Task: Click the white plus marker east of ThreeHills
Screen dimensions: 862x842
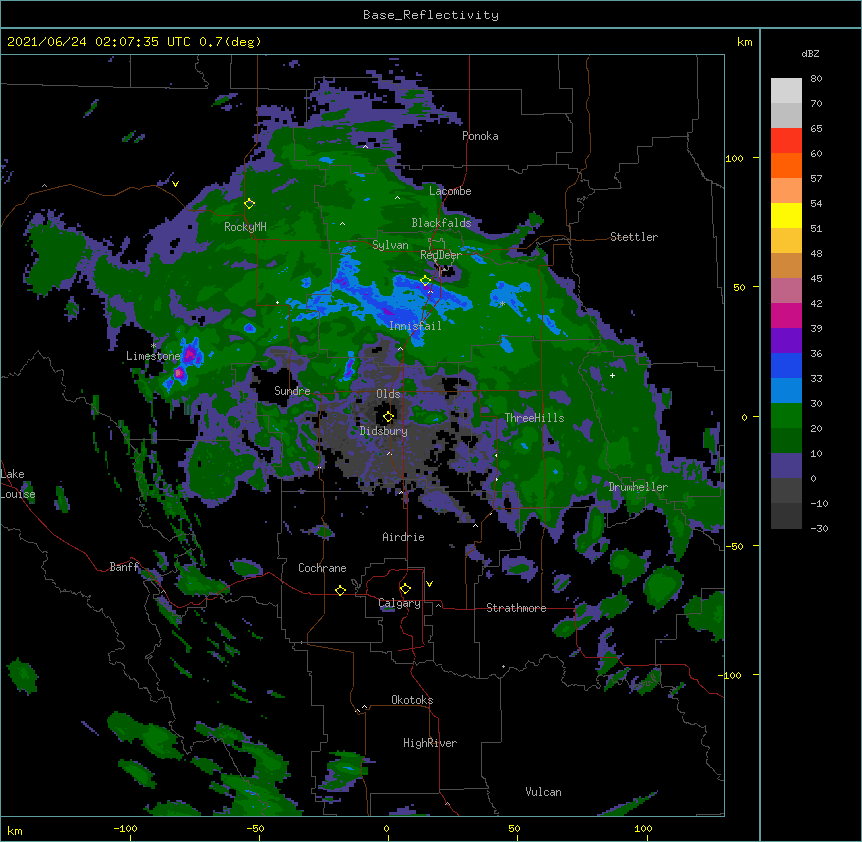Action: click(612, 375)
